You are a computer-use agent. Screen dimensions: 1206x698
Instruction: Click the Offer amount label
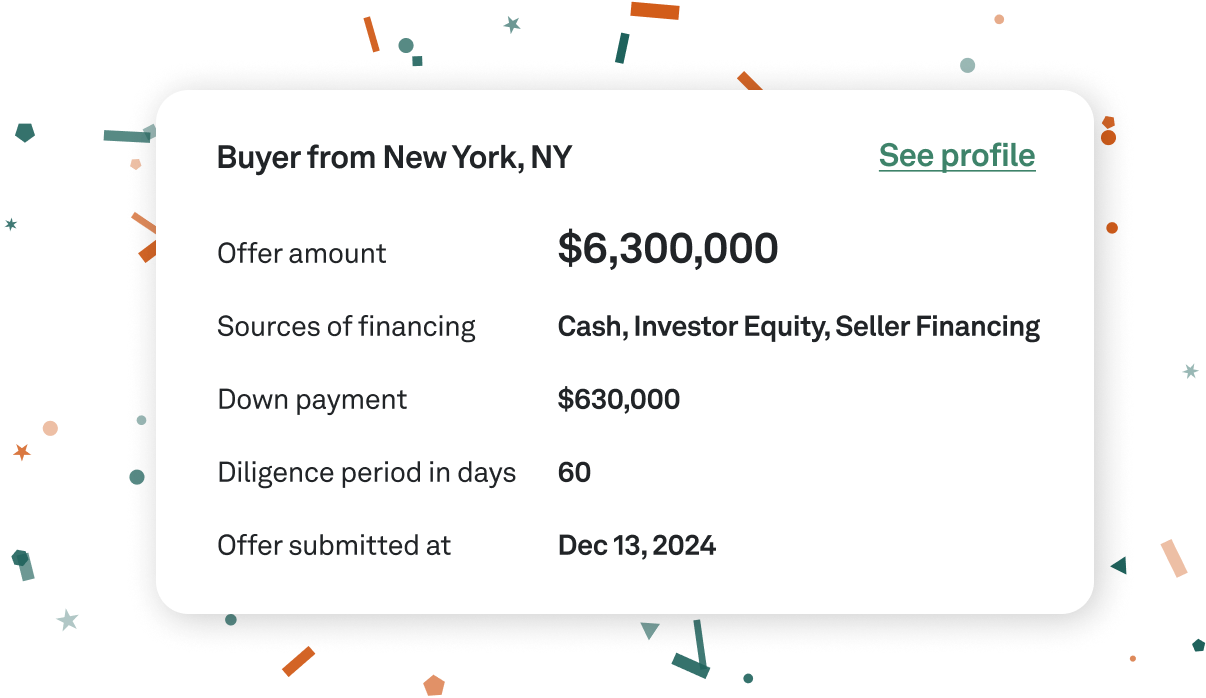coord(301,253)
